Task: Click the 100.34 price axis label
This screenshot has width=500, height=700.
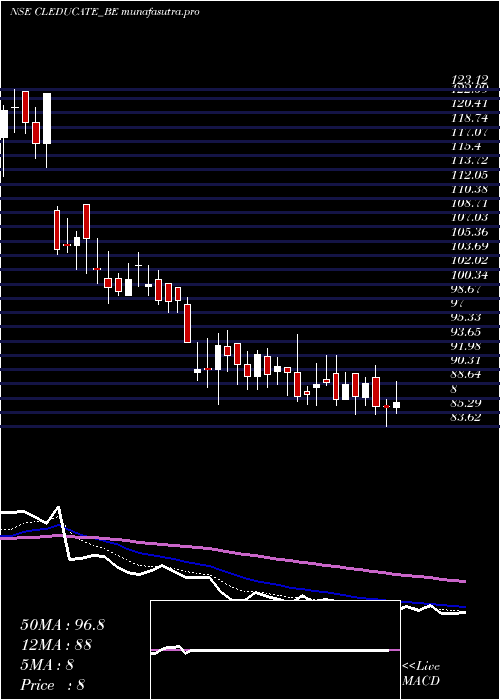Action: tap(469, 275)
